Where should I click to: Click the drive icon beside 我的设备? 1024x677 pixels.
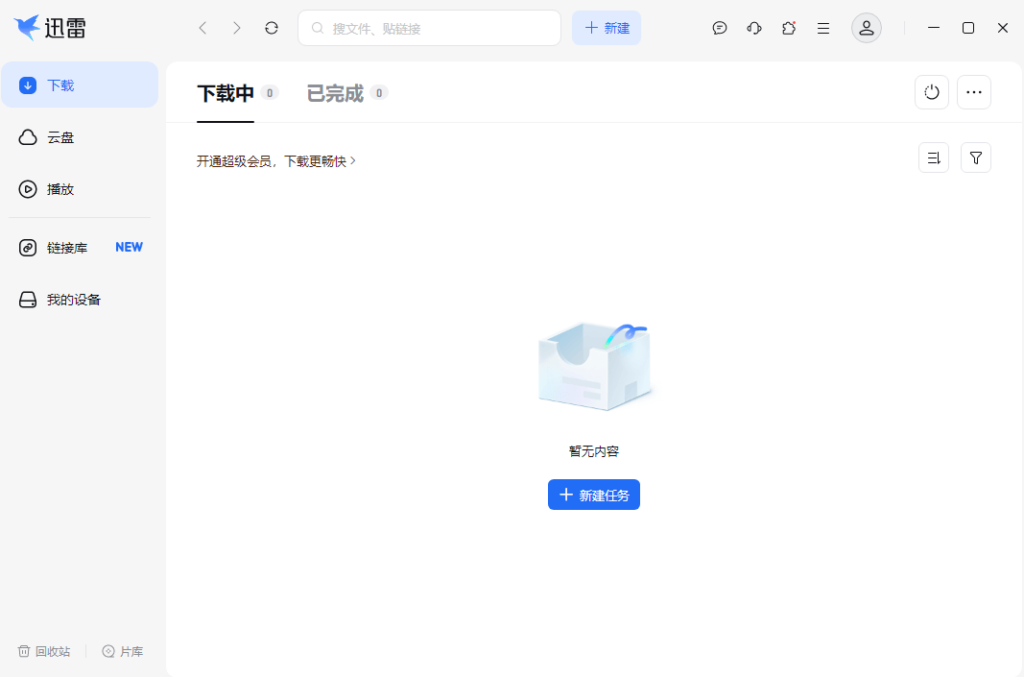pyautogui.click(x=27, y=300)
